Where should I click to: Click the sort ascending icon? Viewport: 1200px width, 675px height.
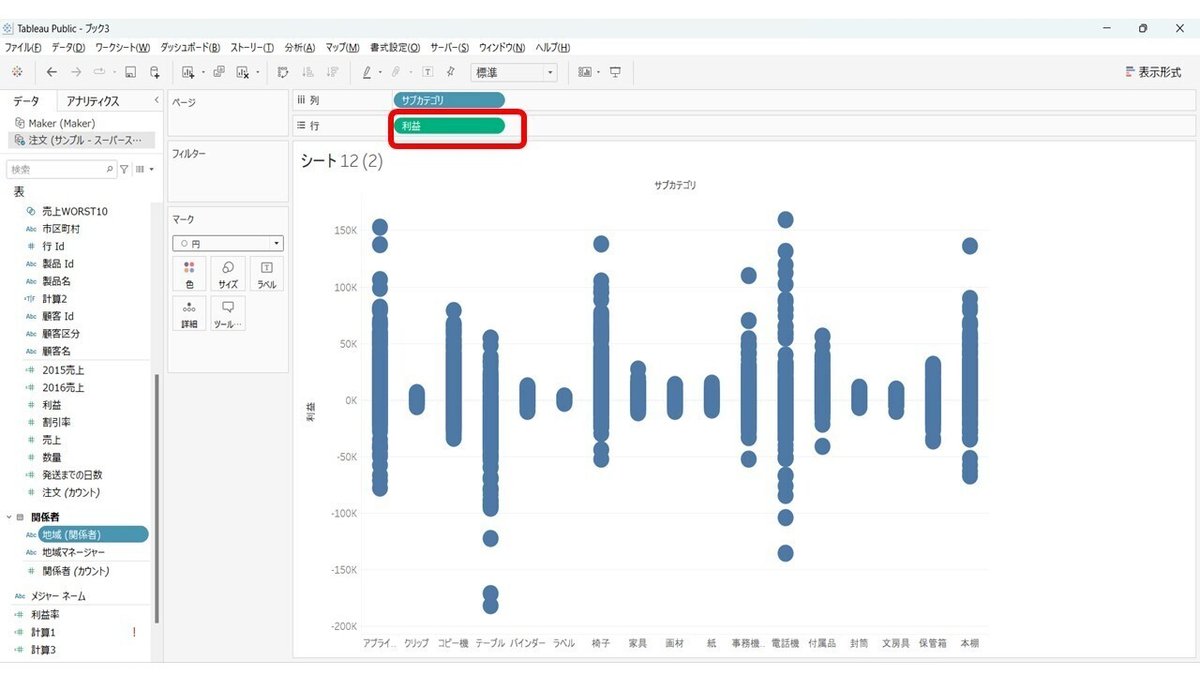(x=307, y=72)
